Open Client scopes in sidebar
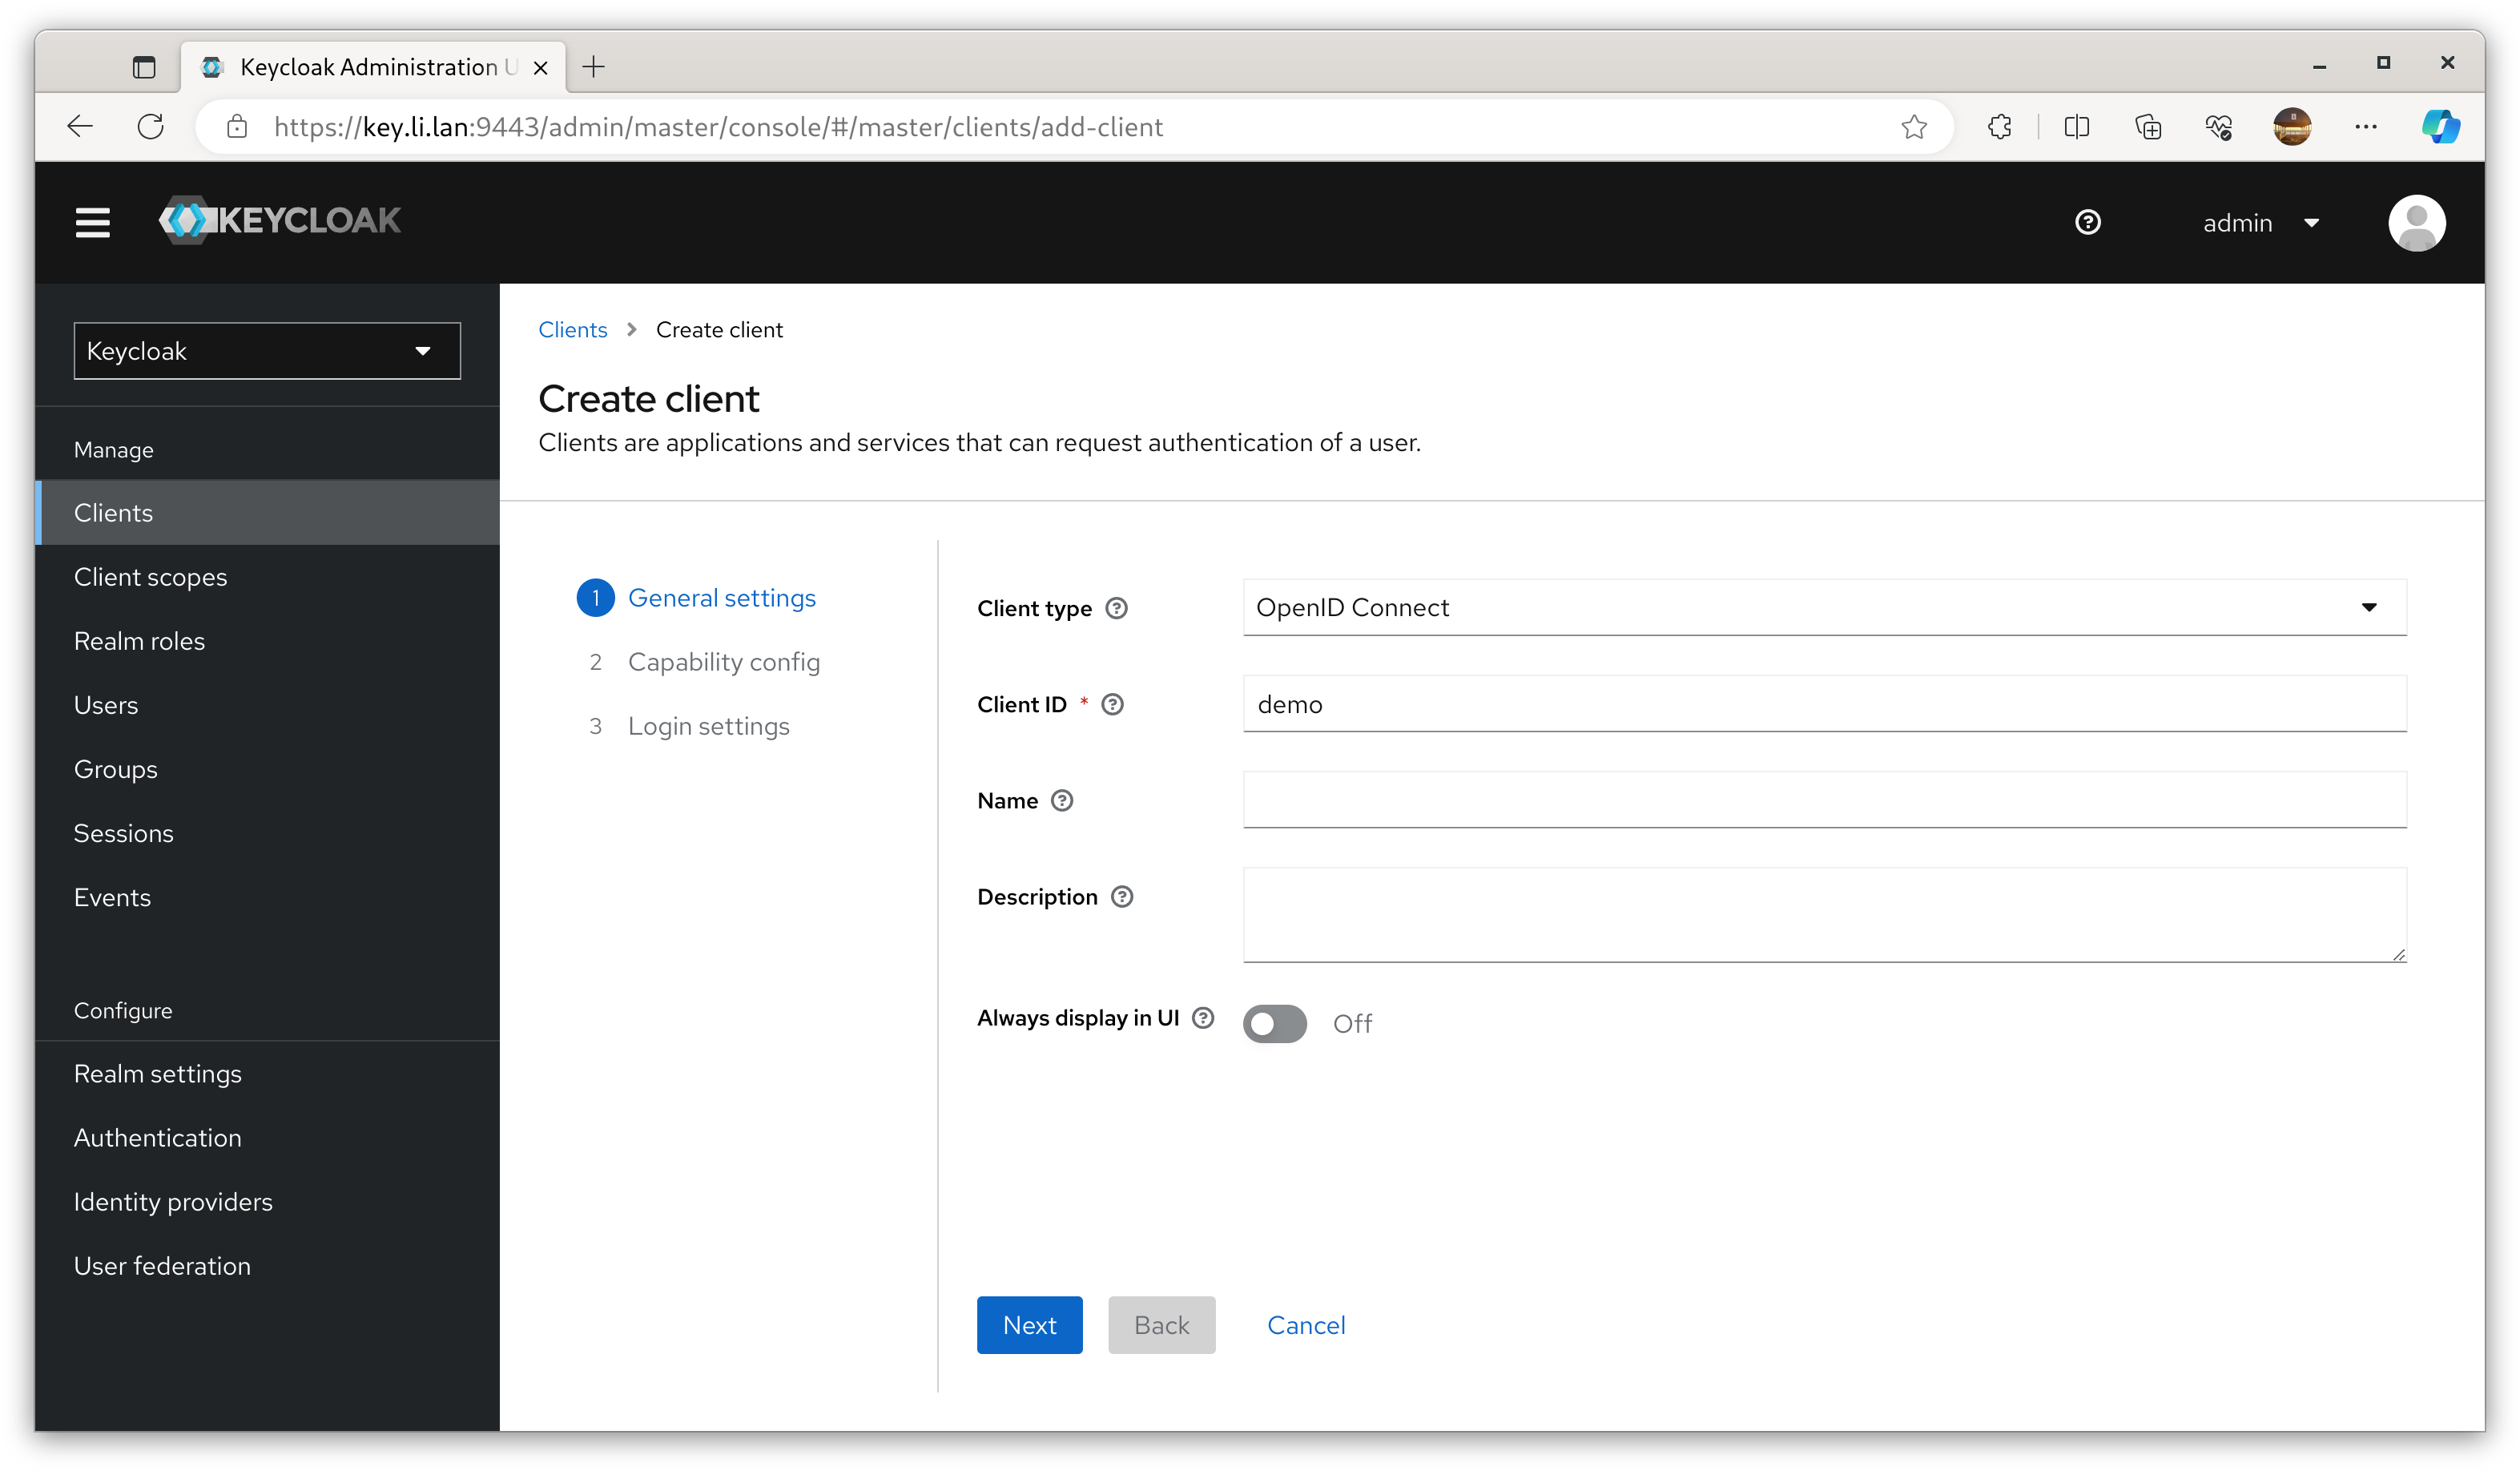2520x1471 pixels. pos(150,577)
